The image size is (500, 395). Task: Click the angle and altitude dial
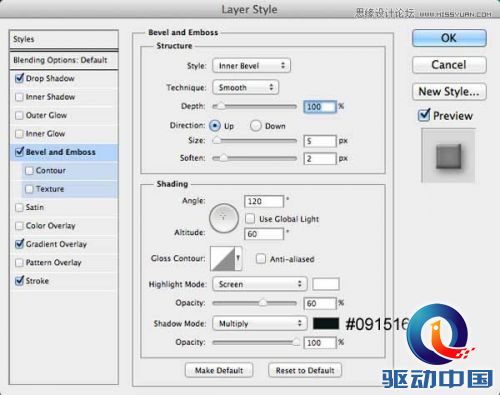coord(224,218)
